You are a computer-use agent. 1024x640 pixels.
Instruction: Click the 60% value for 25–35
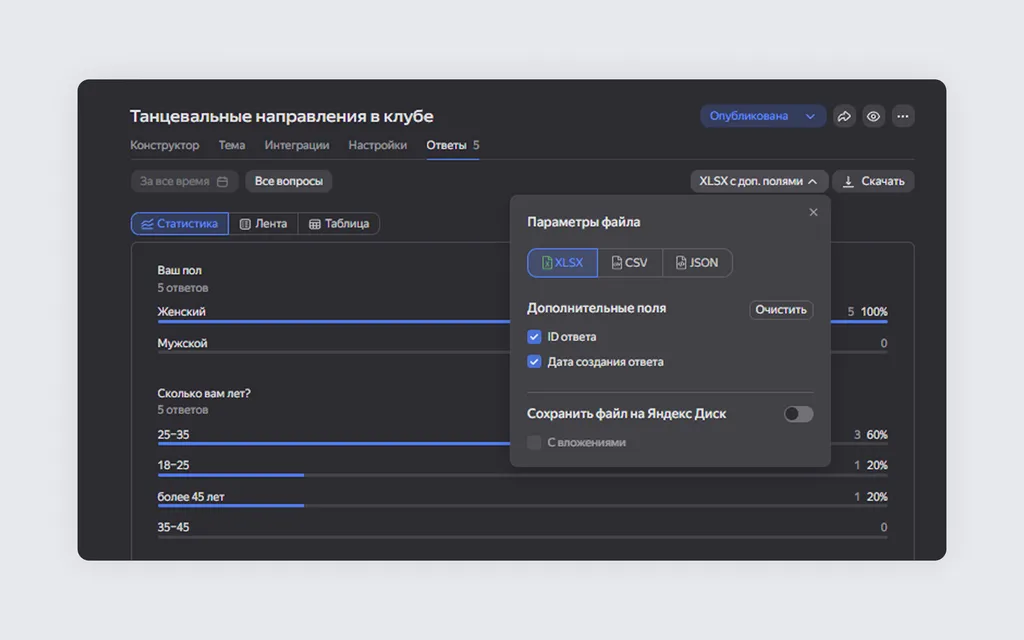pos(876,434)
